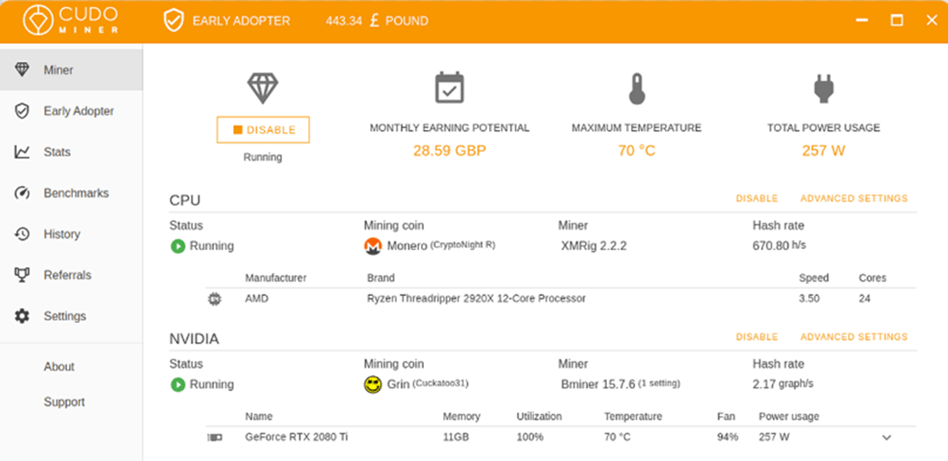Disable CPU mining
This screenshot has height=461, width=948.
pyautogui.click(x=757, y=198)
